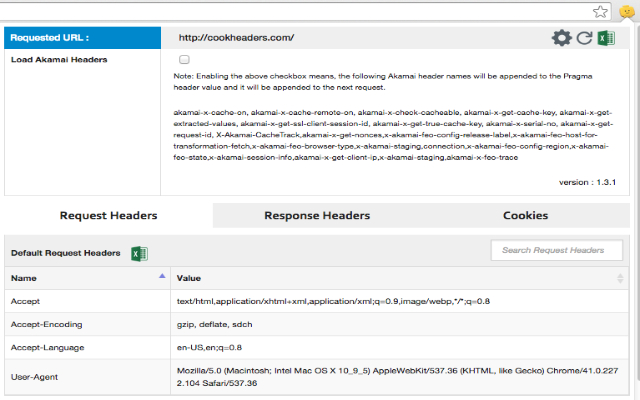
Task: Click the Name column header
Action: [x=87, y=278]
